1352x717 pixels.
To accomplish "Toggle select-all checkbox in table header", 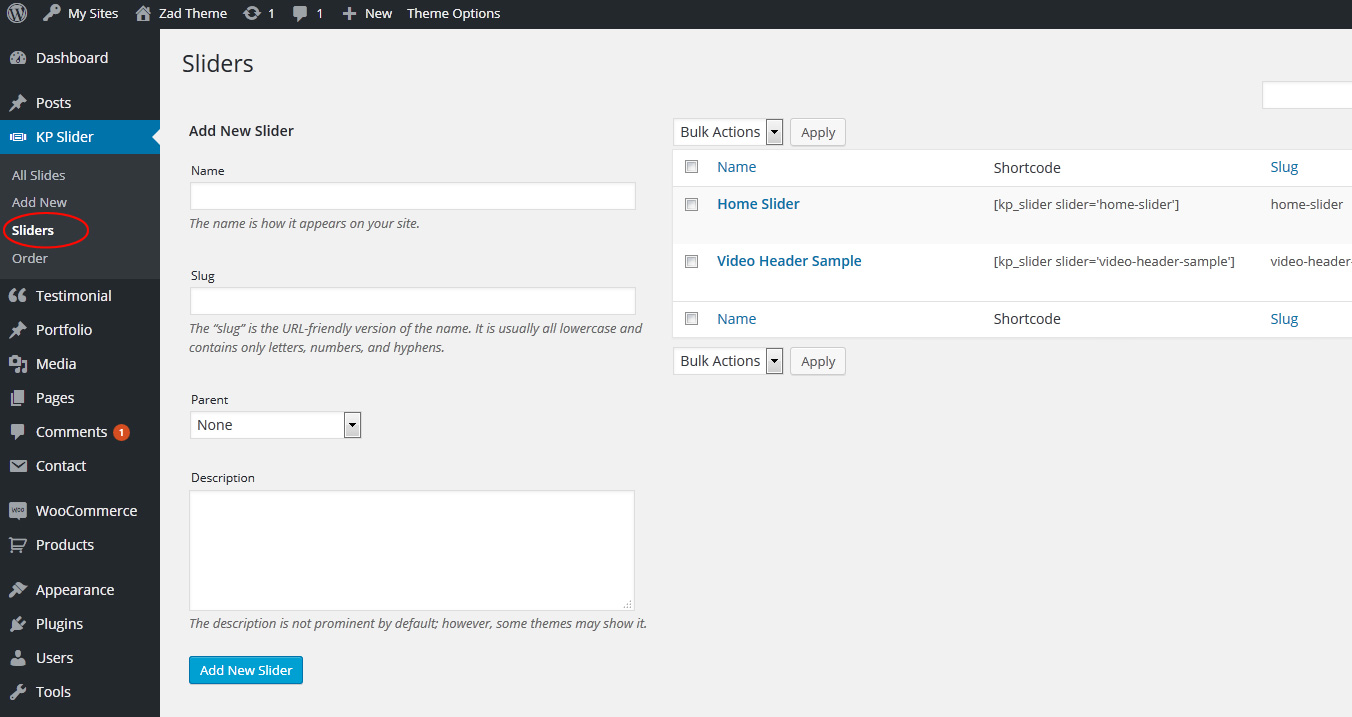I will pyautogui.click(x=691, y=167).
